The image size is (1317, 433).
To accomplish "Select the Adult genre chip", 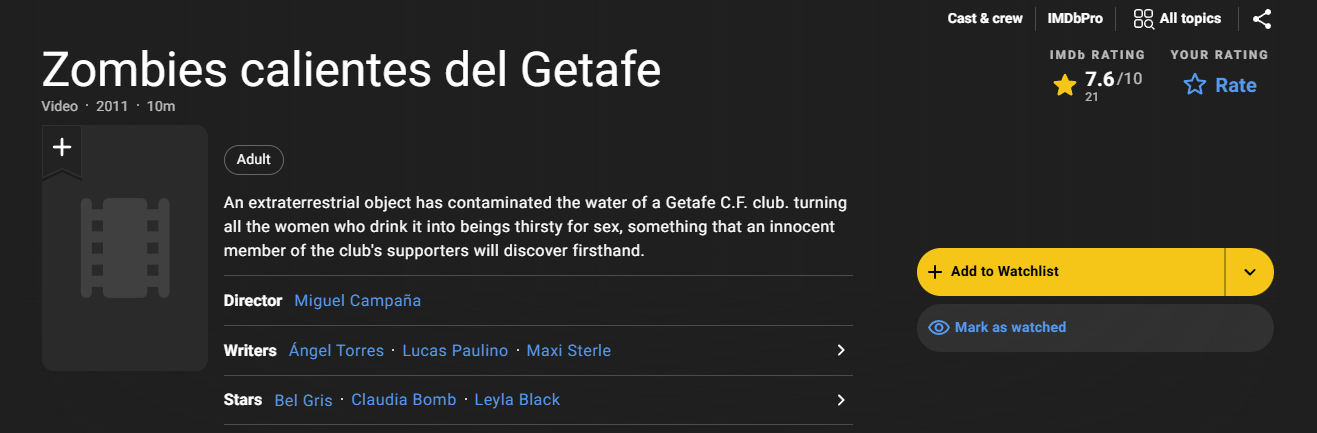I will (x=254, y=160).
